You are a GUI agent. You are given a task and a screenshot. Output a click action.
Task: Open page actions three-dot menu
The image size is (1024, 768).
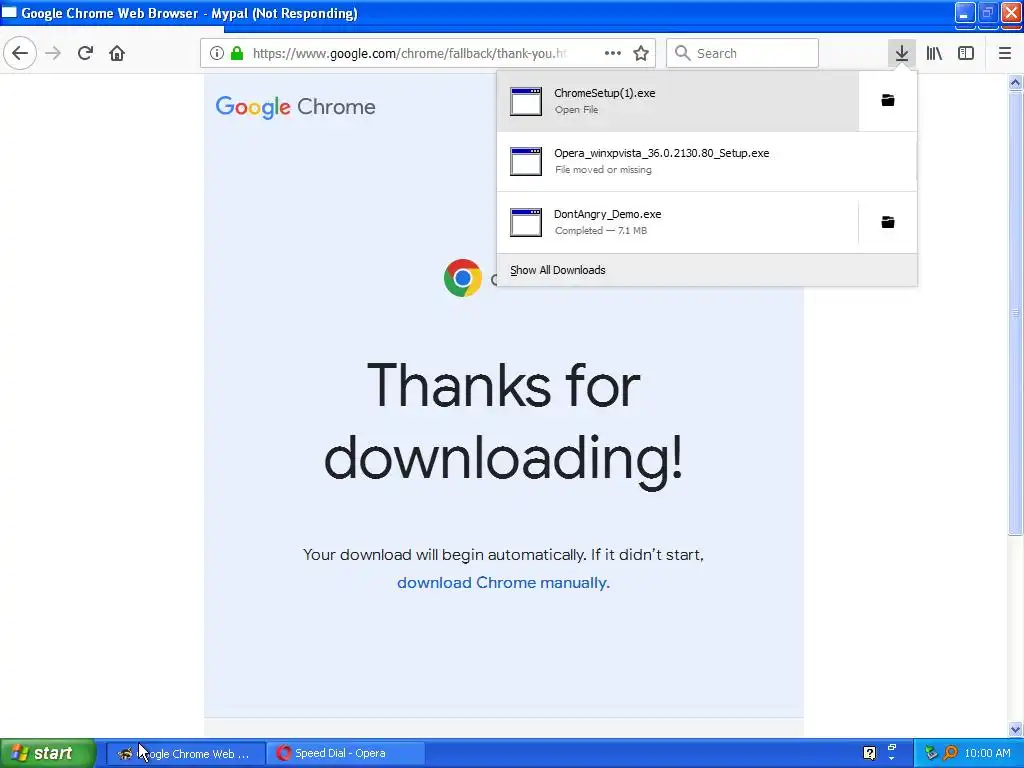tap(613, 53)
